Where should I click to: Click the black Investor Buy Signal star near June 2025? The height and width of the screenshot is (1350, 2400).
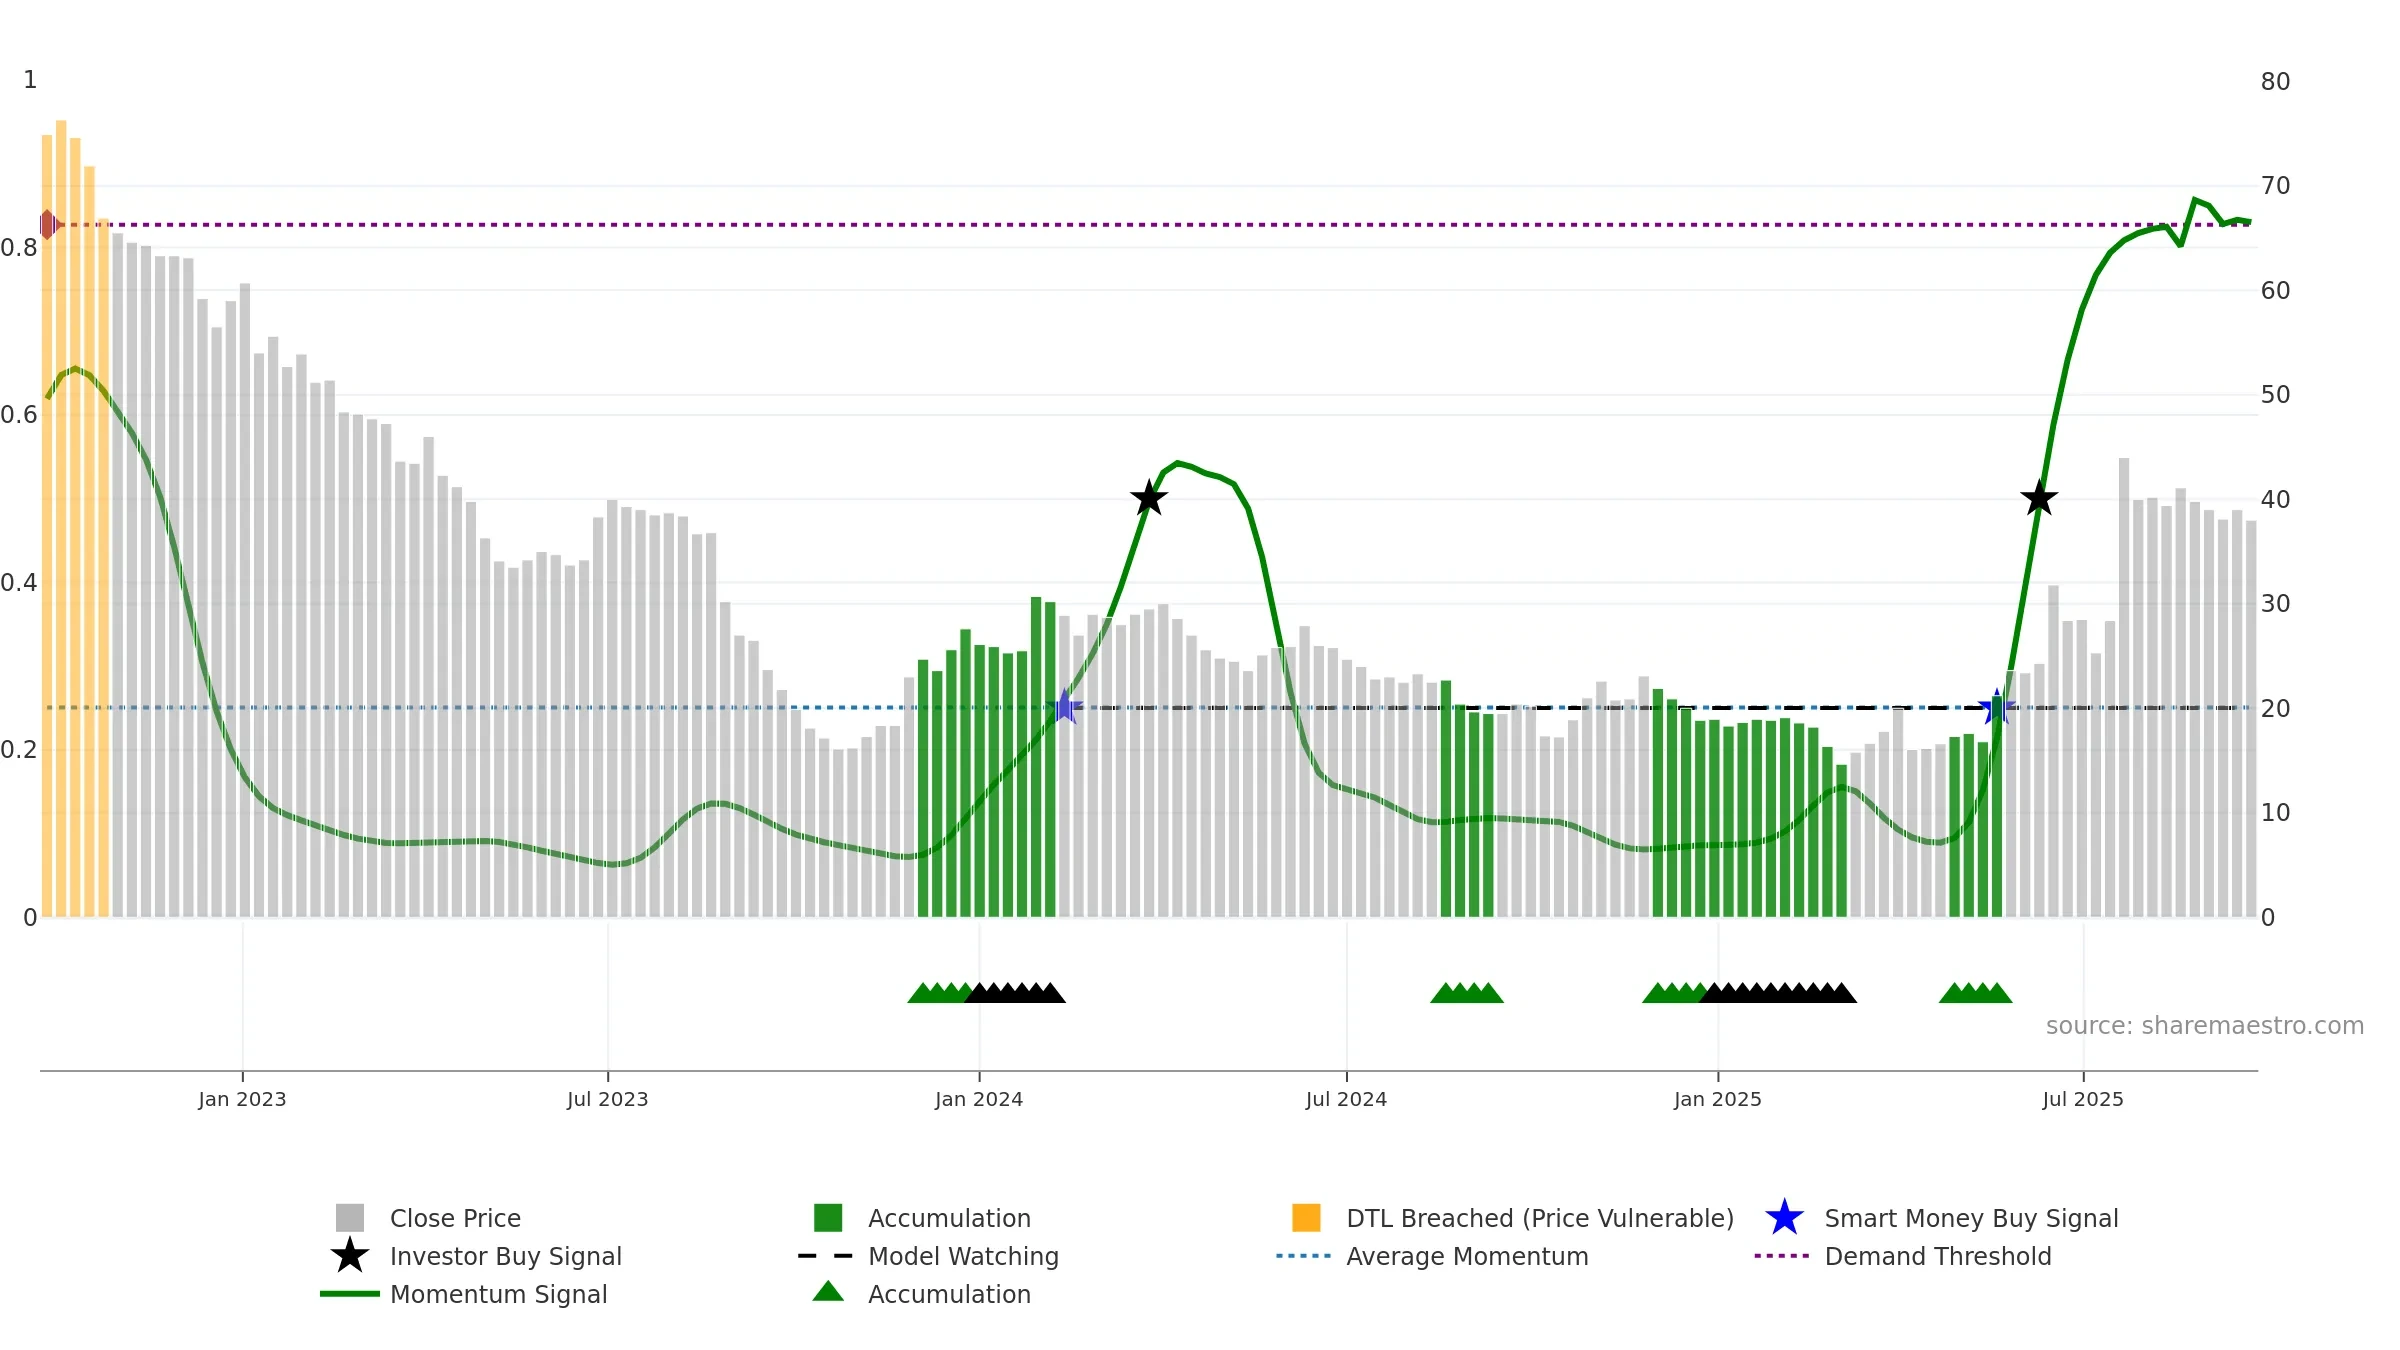click(x=2039, y=498)
